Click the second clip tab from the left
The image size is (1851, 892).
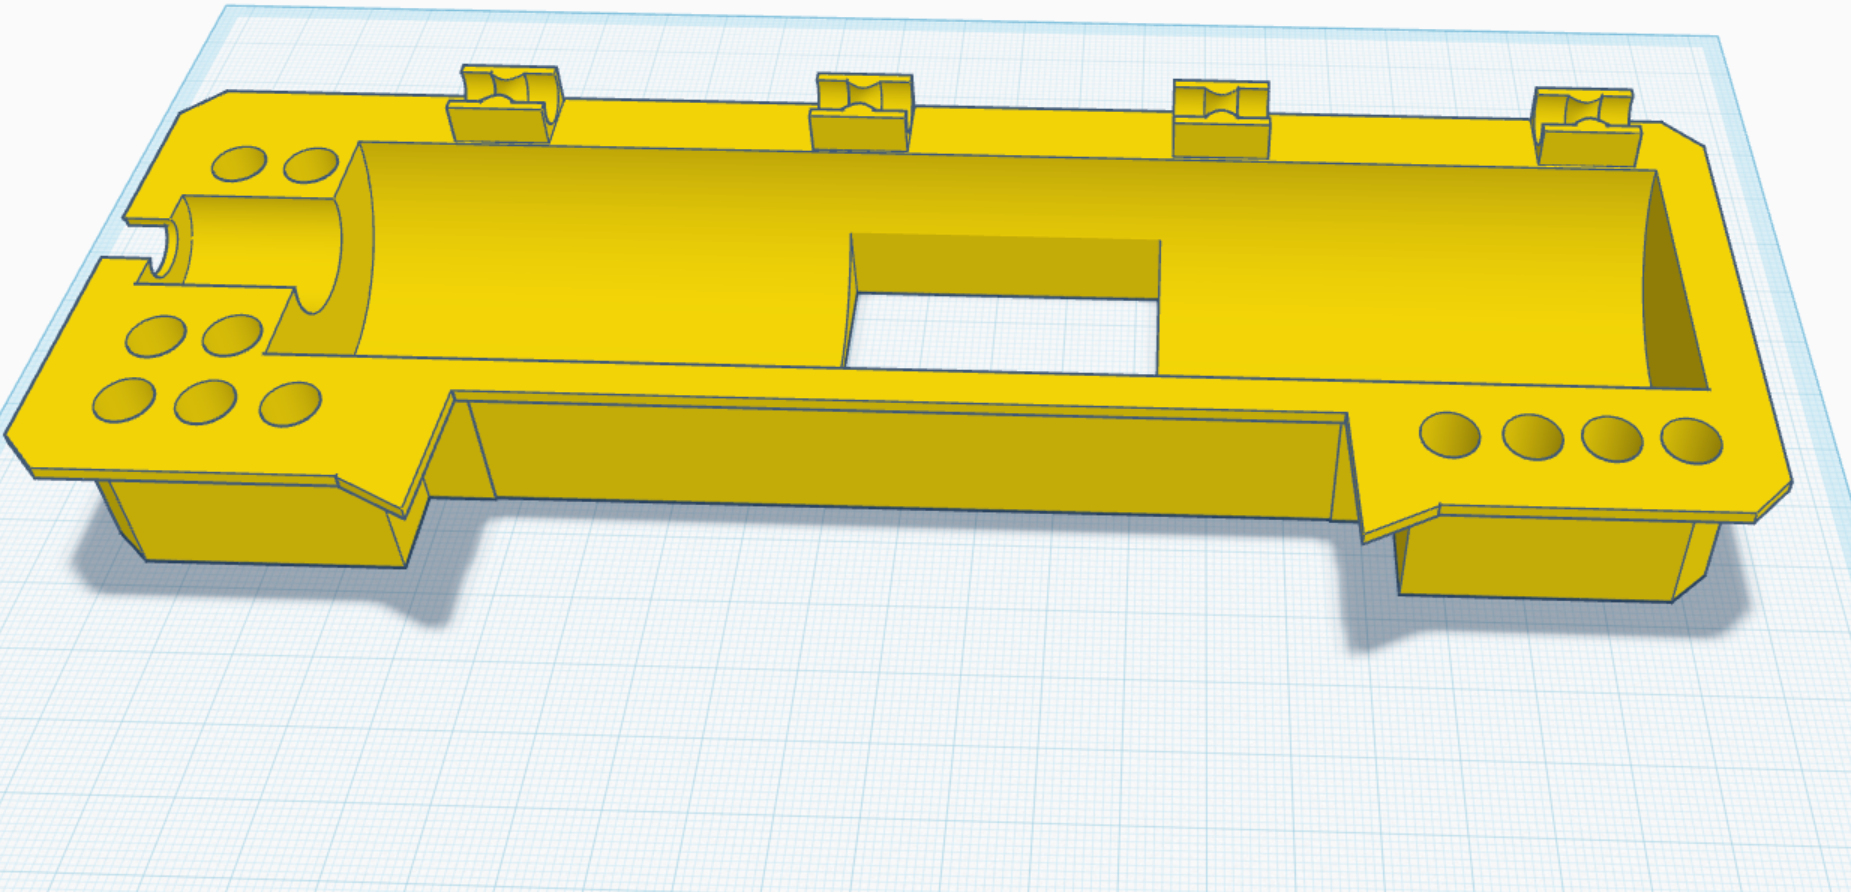862,111
